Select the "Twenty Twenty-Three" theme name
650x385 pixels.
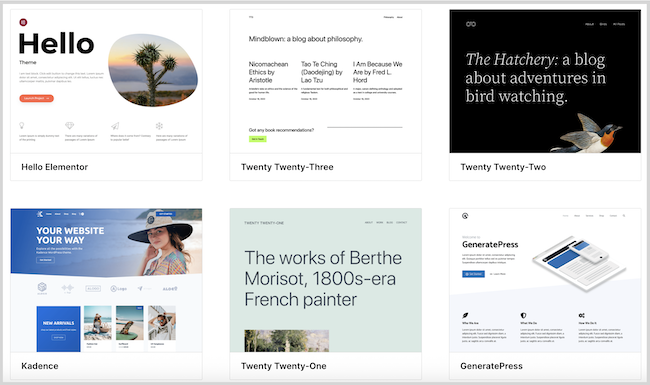pyautogui.click(x=287, y=167)
